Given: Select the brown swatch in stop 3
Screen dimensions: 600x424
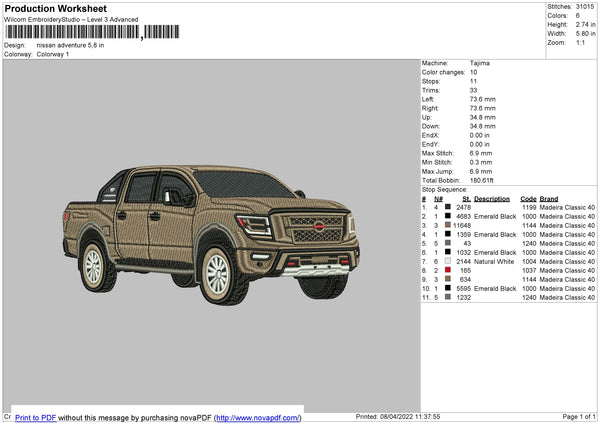Looking at the screenshot, I should (x=447, y=225).
